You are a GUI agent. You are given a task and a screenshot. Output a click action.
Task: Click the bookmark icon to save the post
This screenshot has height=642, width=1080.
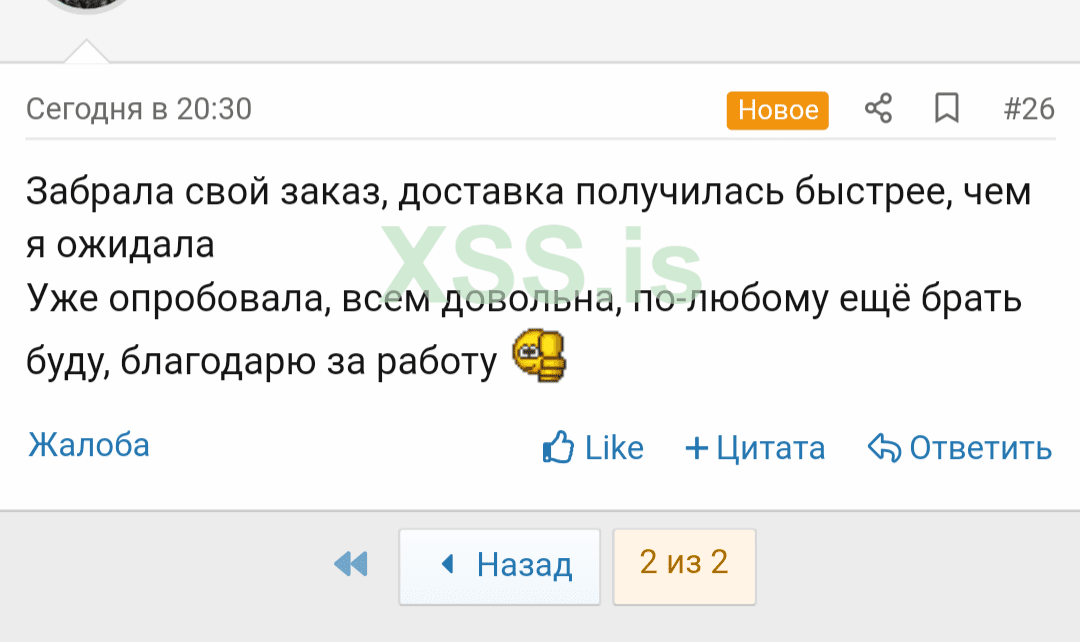click(x=947, y=110)
